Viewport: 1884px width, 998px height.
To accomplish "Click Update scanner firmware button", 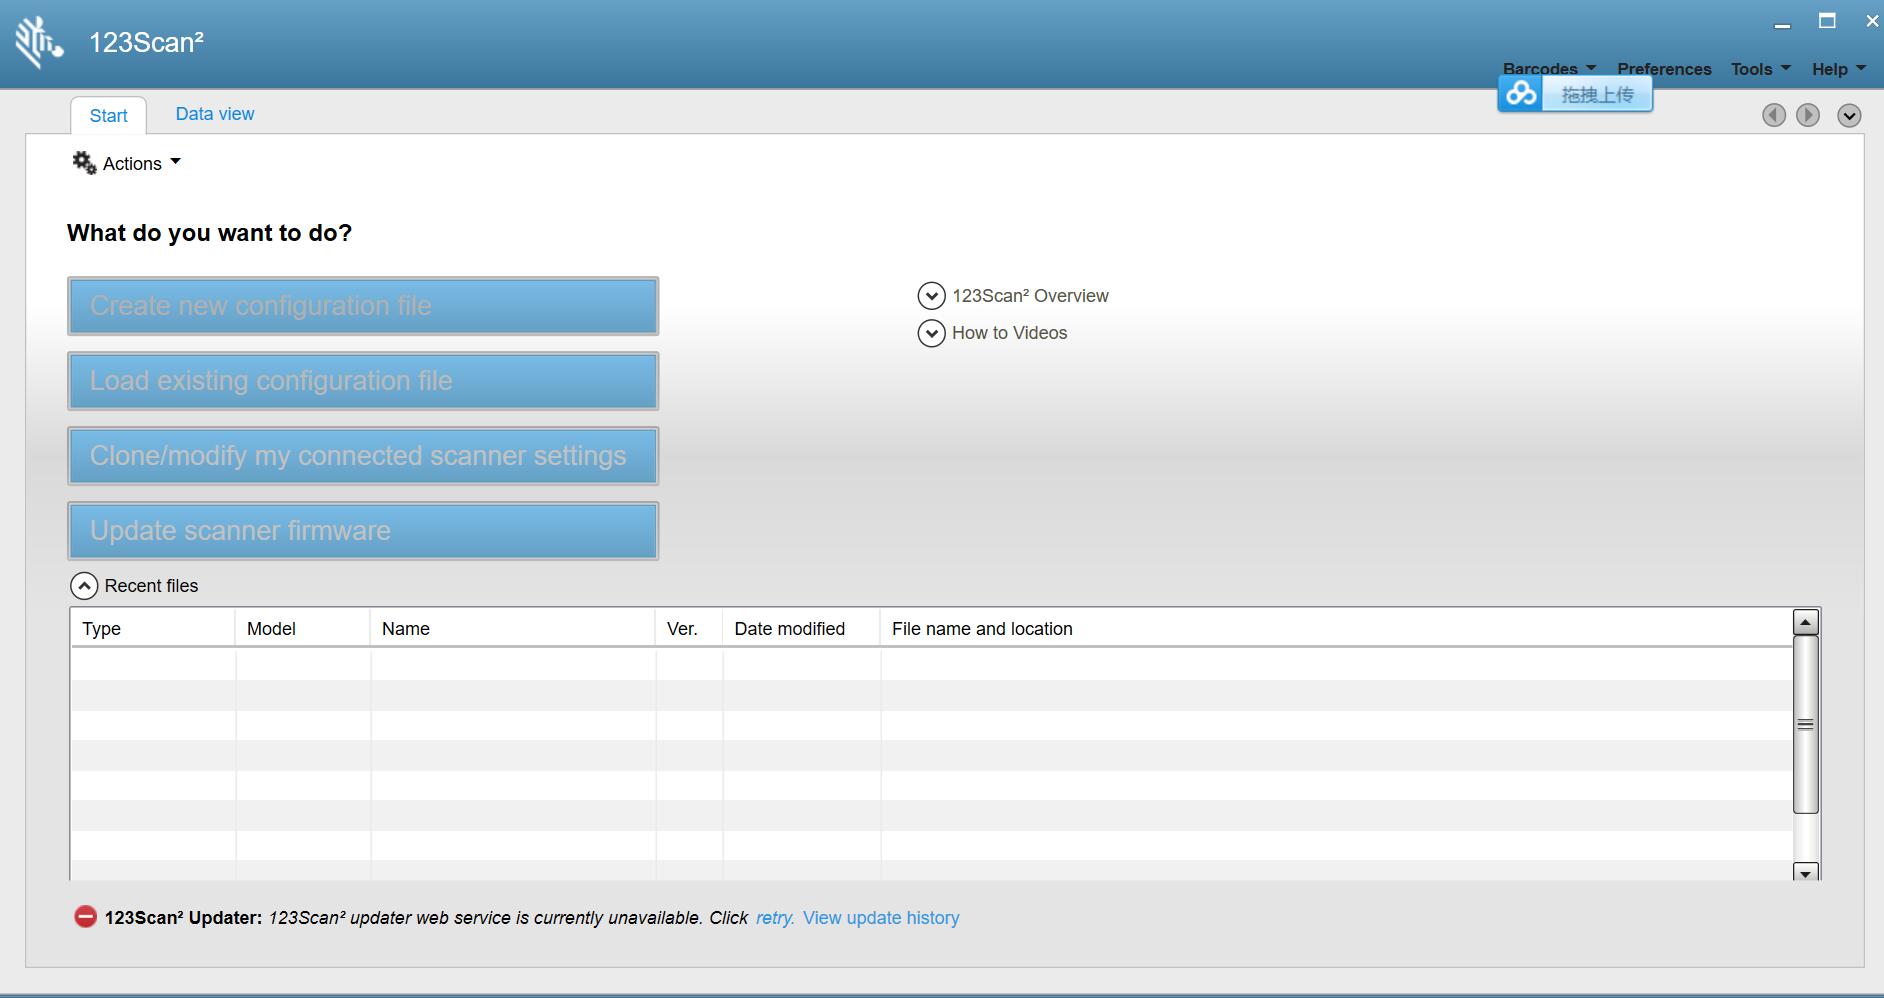I will point(363,531).
